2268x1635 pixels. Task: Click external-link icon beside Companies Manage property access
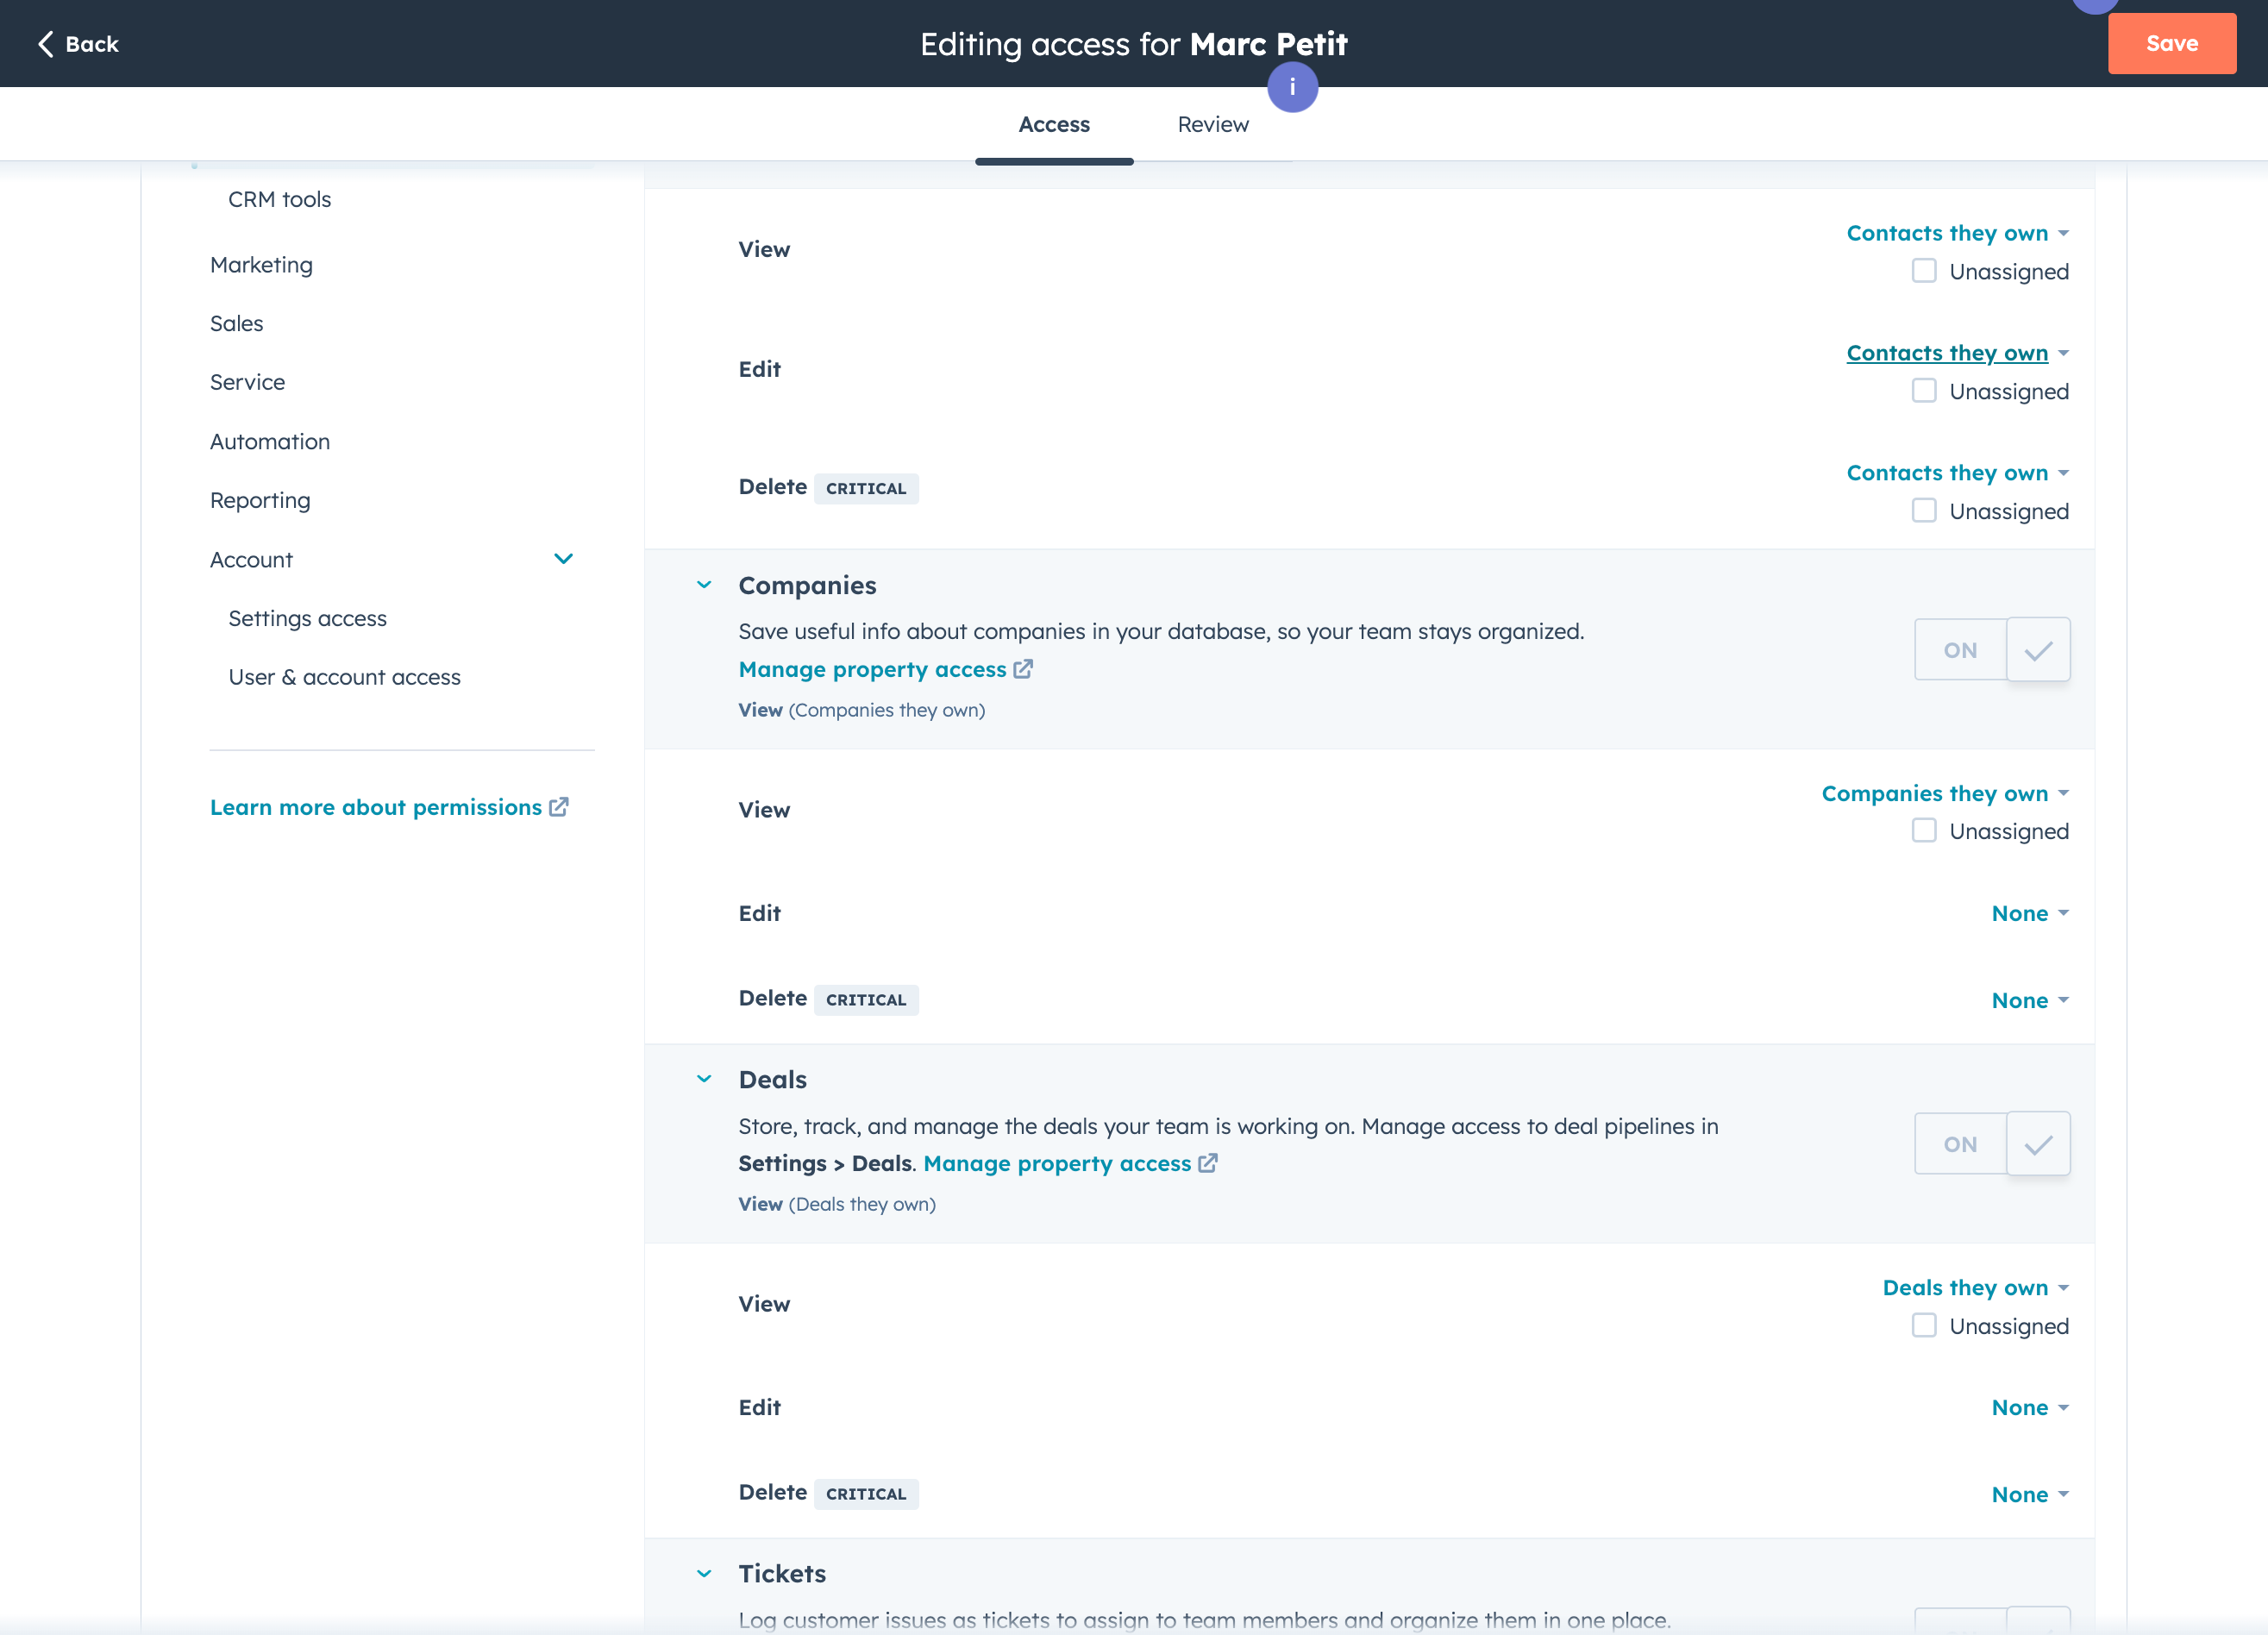click(1023, 669)
